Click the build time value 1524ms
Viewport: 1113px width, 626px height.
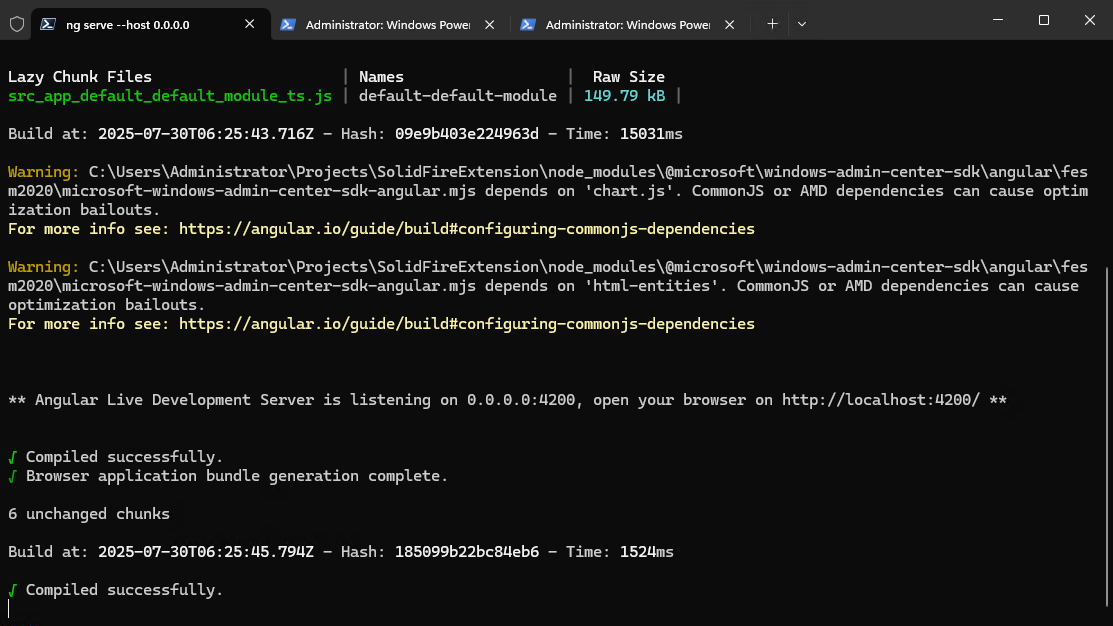(647, 551)
